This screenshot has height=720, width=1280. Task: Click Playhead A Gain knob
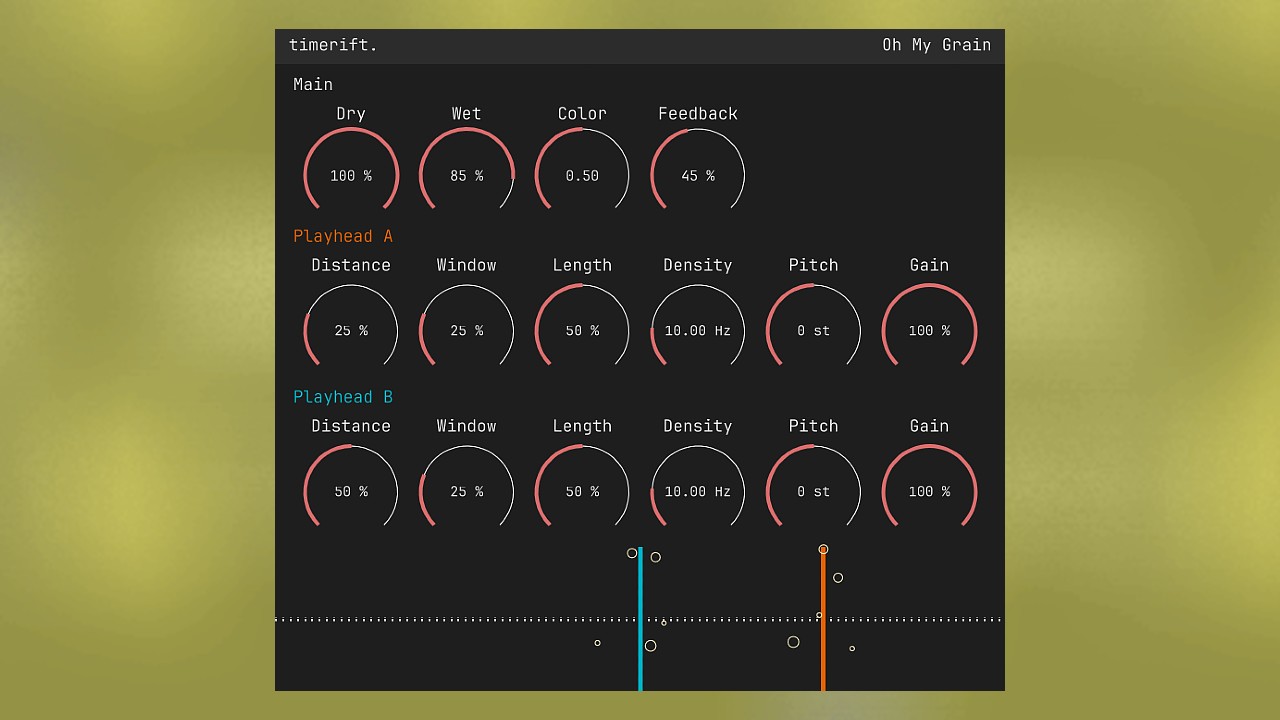929,327
